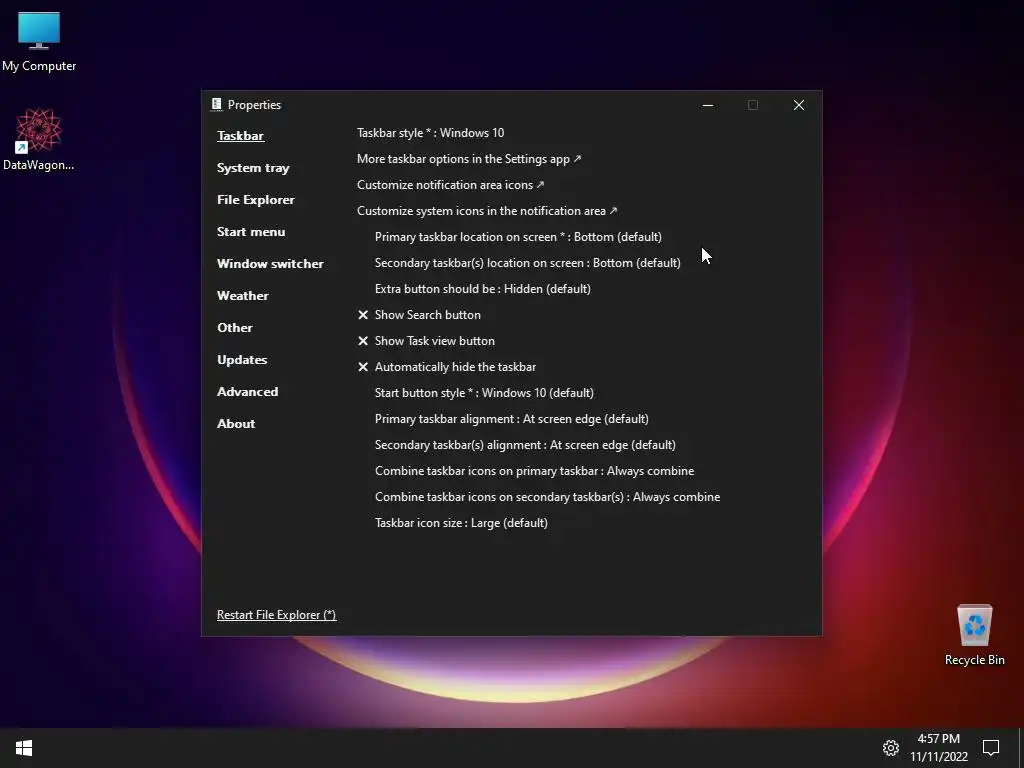The height and width of the screenshot is (768, 1024).
Task: Open the My Computer desktop icon
Action: (39, 41)
